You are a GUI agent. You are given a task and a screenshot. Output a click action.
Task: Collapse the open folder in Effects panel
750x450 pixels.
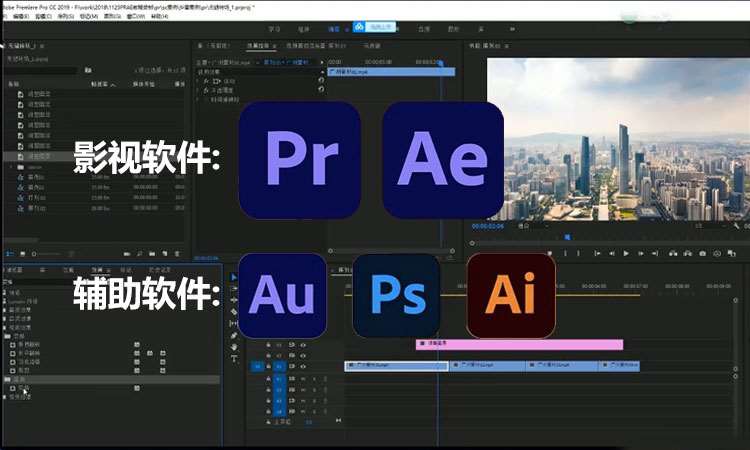[x=7, y=380]
